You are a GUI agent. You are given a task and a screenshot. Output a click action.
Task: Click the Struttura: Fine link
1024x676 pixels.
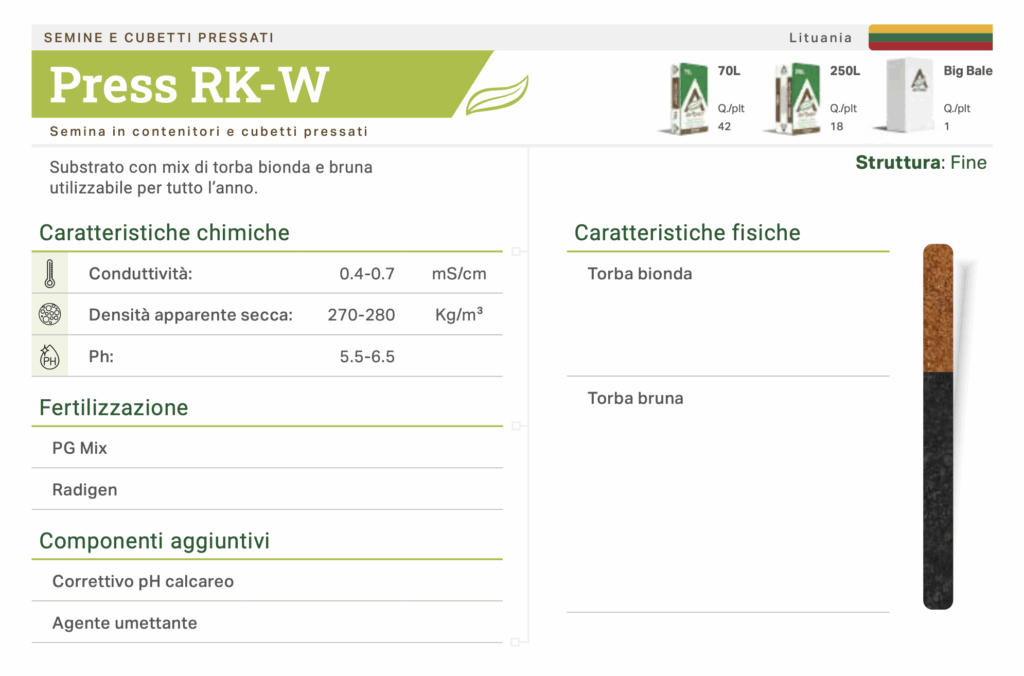[x=920, y=162]
